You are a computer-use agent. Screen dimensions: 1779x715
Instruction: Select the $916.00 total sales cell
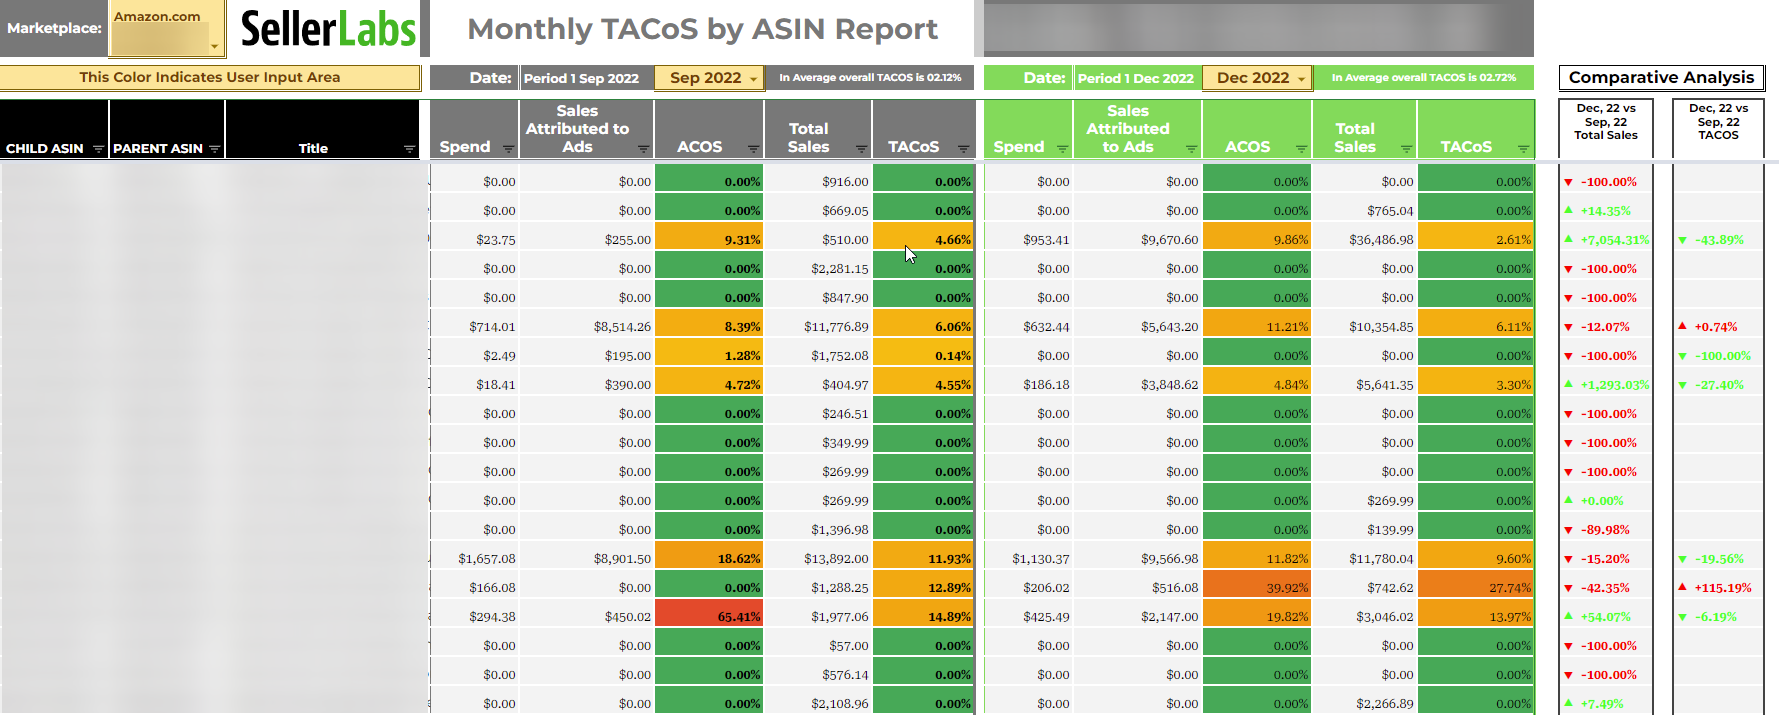coord(818,182)
